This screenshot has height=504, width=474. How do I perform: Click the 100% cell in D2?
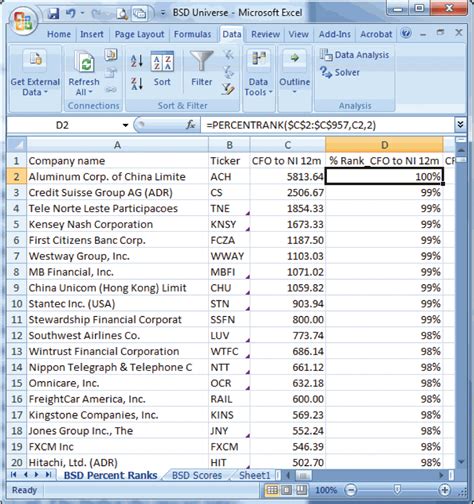coord(384,177)
